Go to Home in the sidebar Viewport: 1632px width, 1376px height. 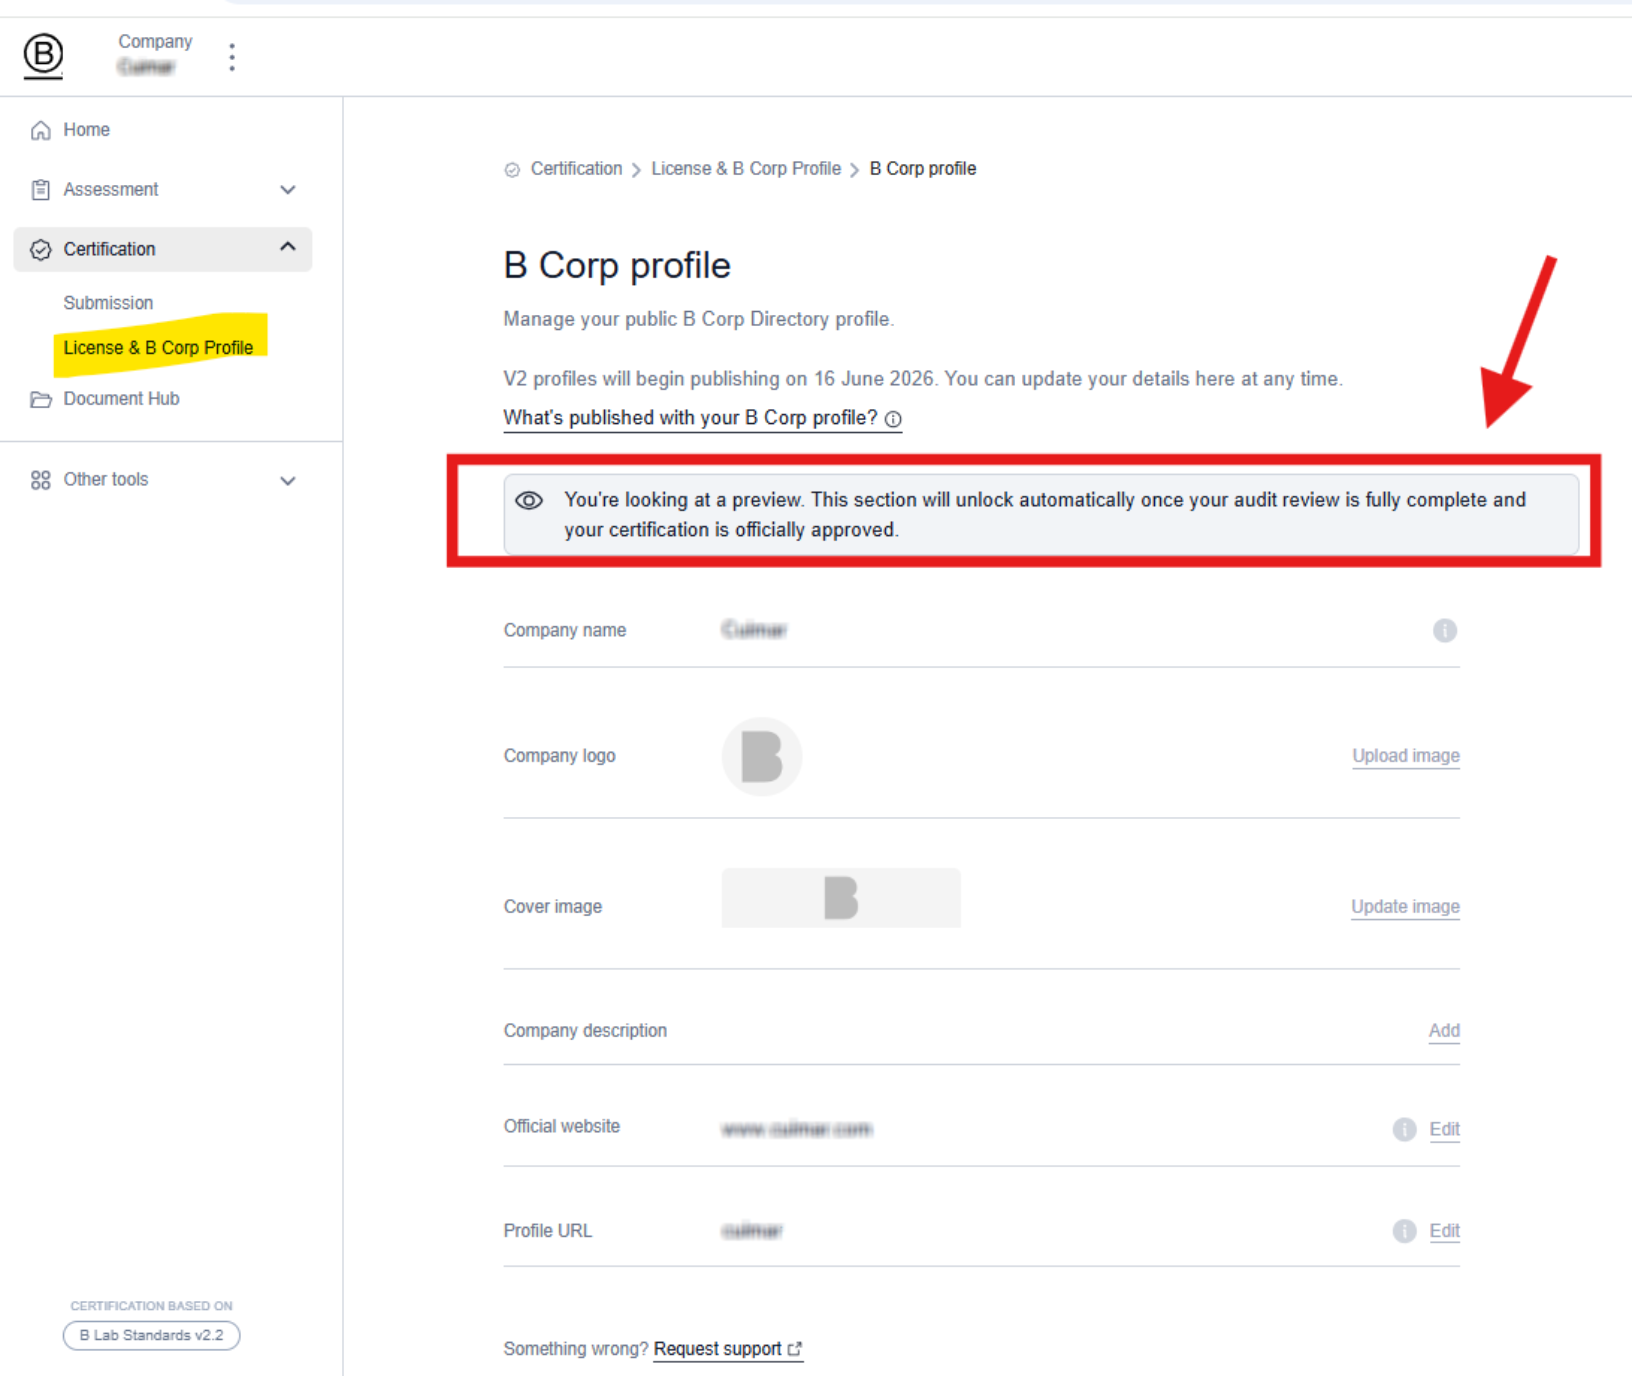87,130
